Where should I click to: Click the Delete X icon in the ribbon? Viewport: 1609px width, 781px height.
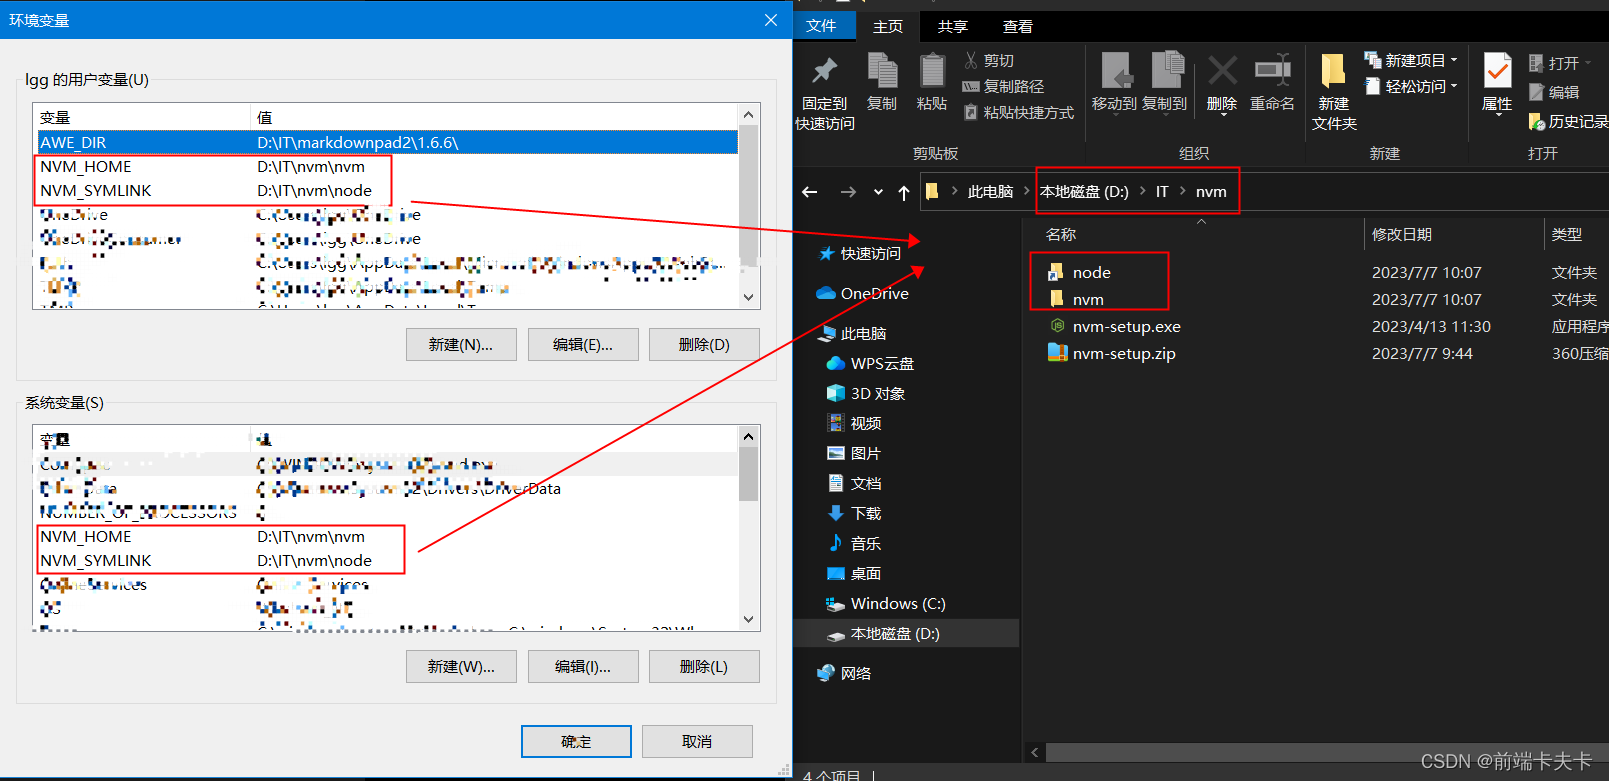pyautogui.click(x=1222, y=70)
